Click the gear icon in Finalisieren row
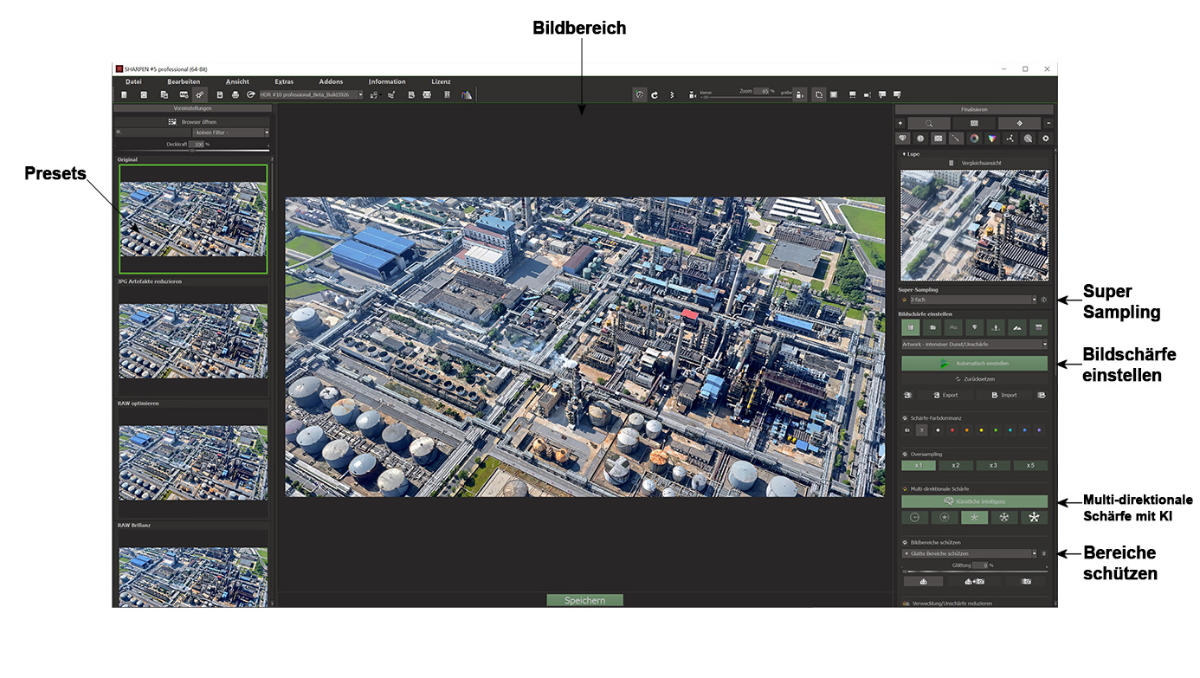The image size is (1200, 678). click(x=1046, y=138)
